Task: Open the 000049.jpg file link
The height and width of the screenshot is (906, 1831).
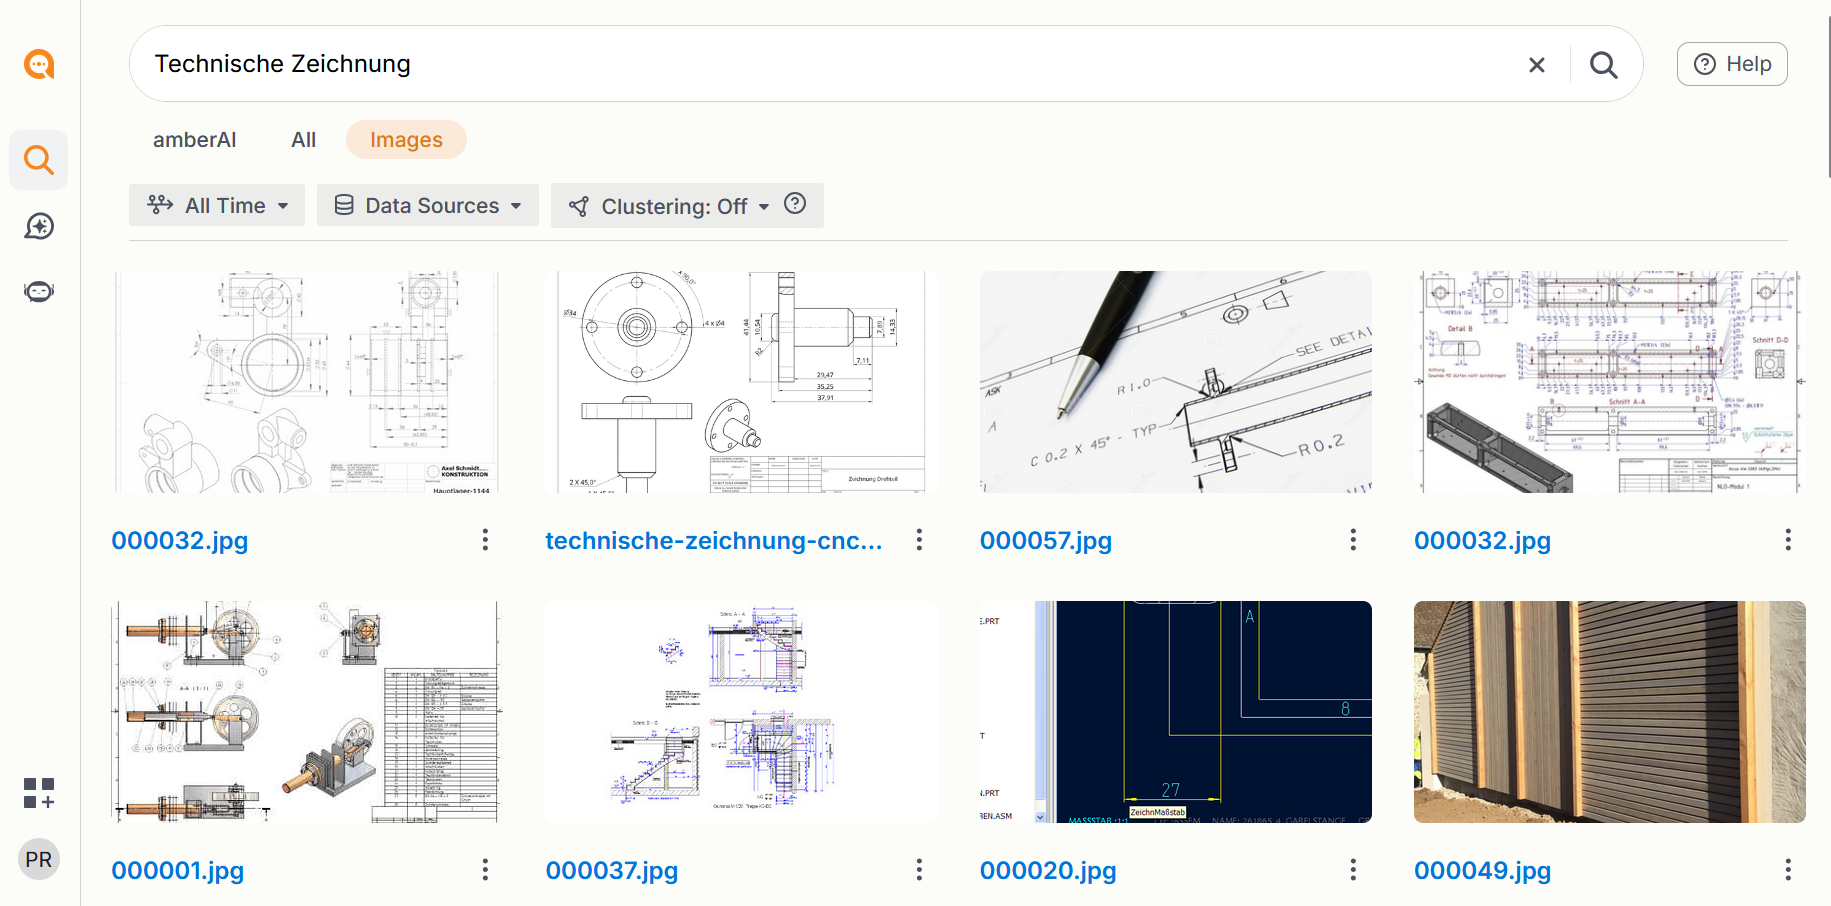Action: (1483, 871)
